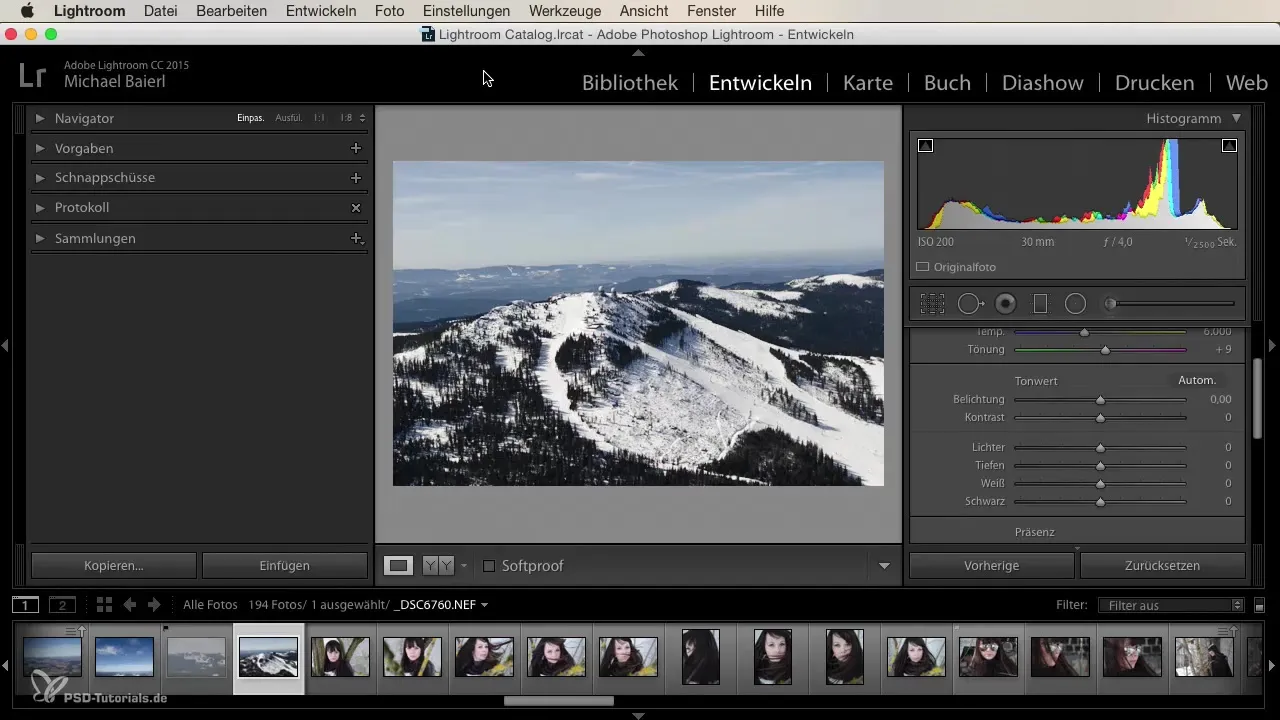1280x720 pixels.
Task: Go forward with filmstrip right arrow
Action: pyautogui.click(x=153, y=605)
